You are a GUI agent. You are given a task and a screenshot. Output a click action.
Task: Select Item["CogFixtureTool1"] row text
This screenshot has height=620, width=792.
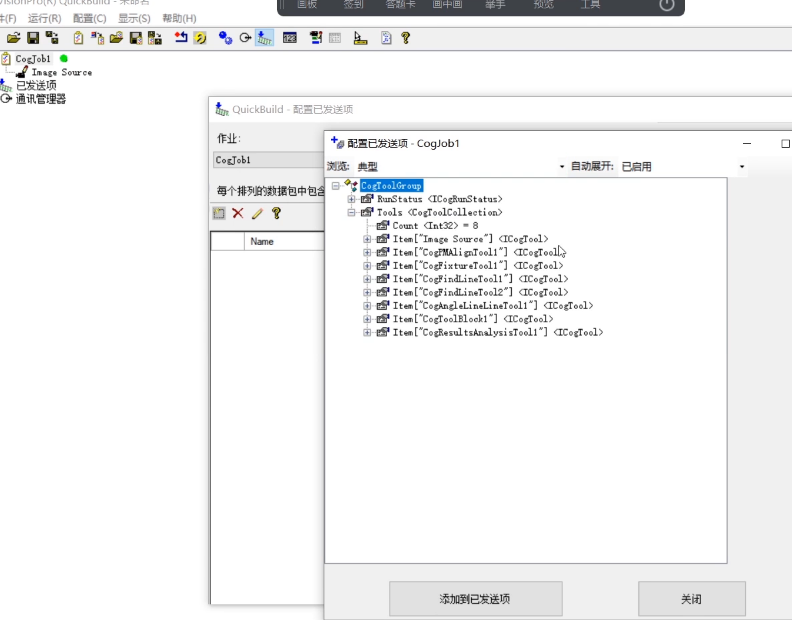(x=478, y=266)
